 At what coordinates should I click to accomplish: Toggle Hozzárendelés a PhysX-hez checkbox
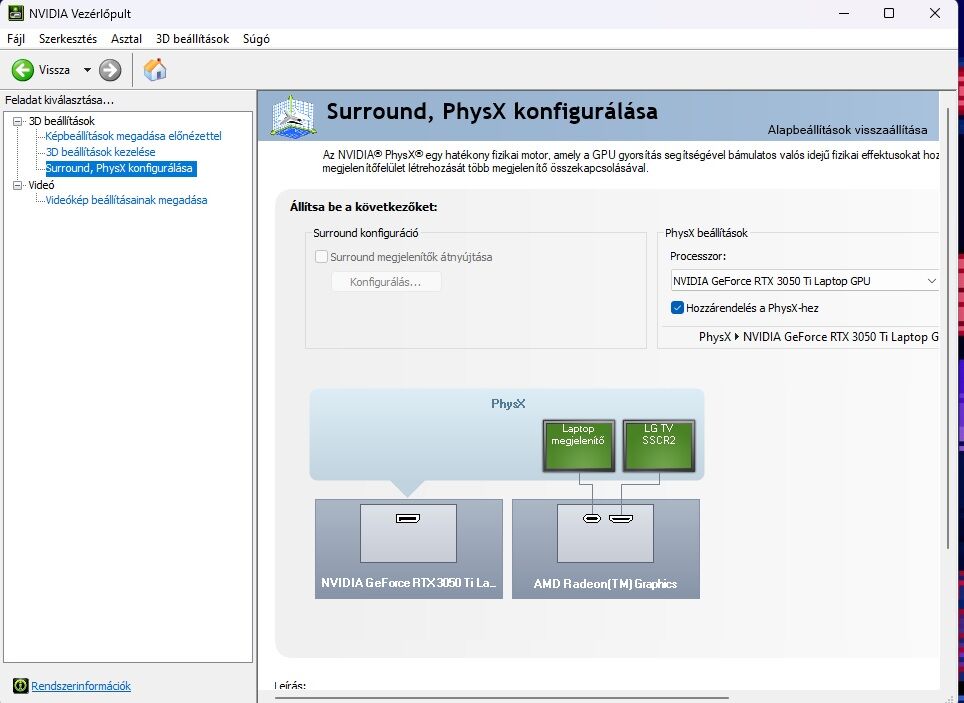click(x=677, y=308)
